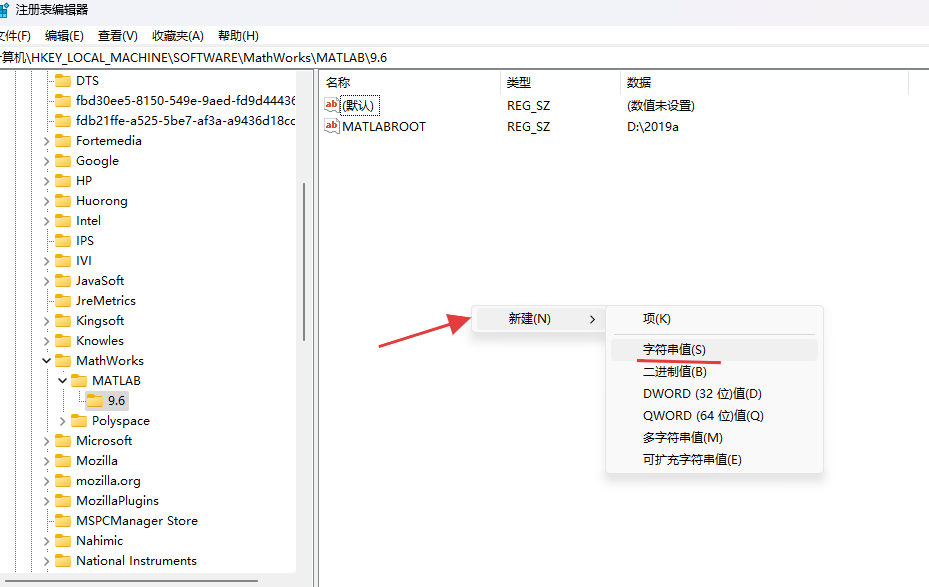Click the IPS folder icon
The width and height of the screenshot is (929, 587).
pyautogui.click(x=63, y=240)
